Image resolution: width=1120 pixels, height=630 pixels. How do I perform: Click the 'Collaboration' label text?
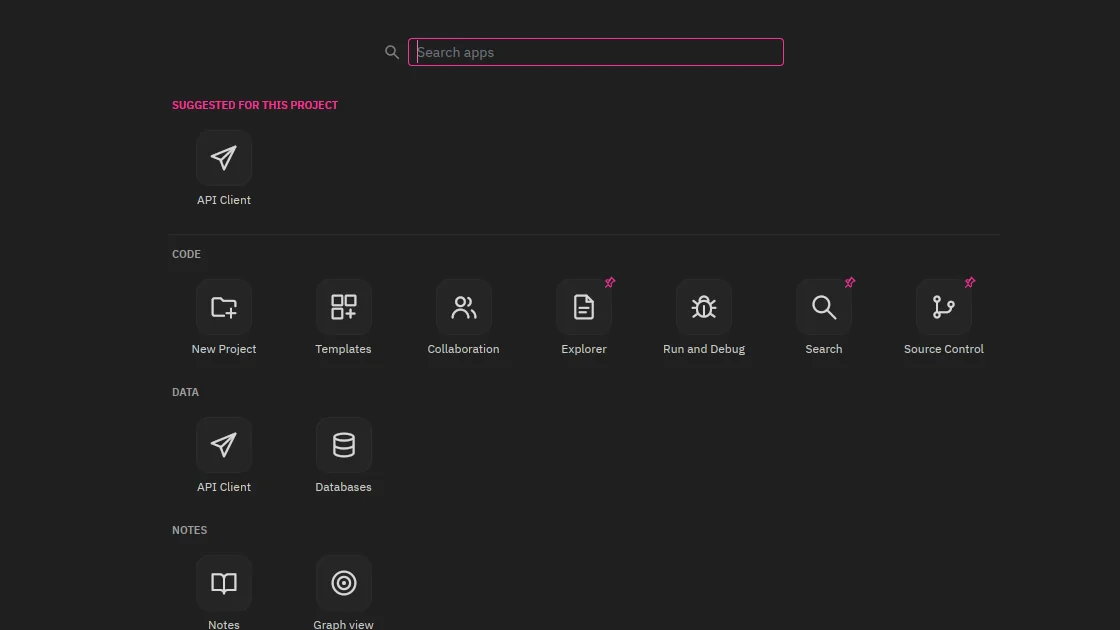[464, 349]
